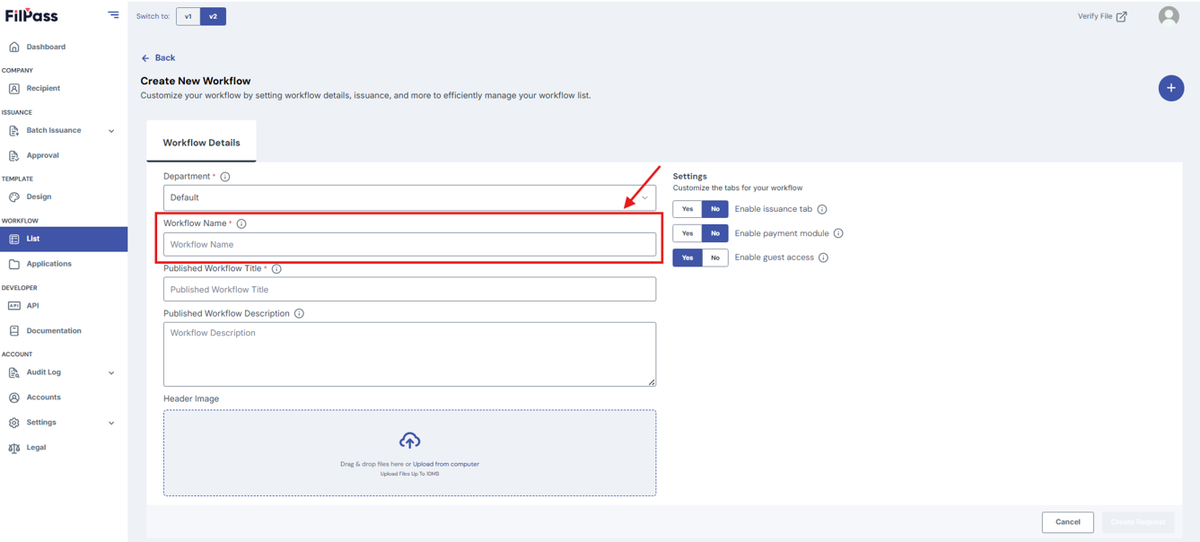Set Enable payment module to Yes
1200x542 pixels.
tap(687, 233)
